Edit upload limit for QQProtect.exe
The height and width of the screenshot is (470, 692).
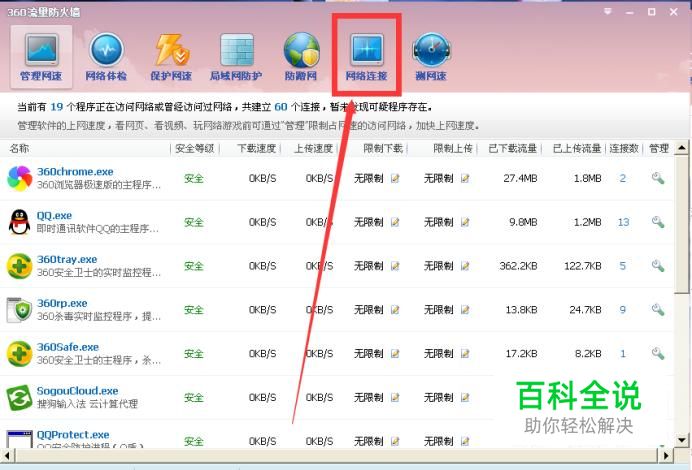[465, 441]
